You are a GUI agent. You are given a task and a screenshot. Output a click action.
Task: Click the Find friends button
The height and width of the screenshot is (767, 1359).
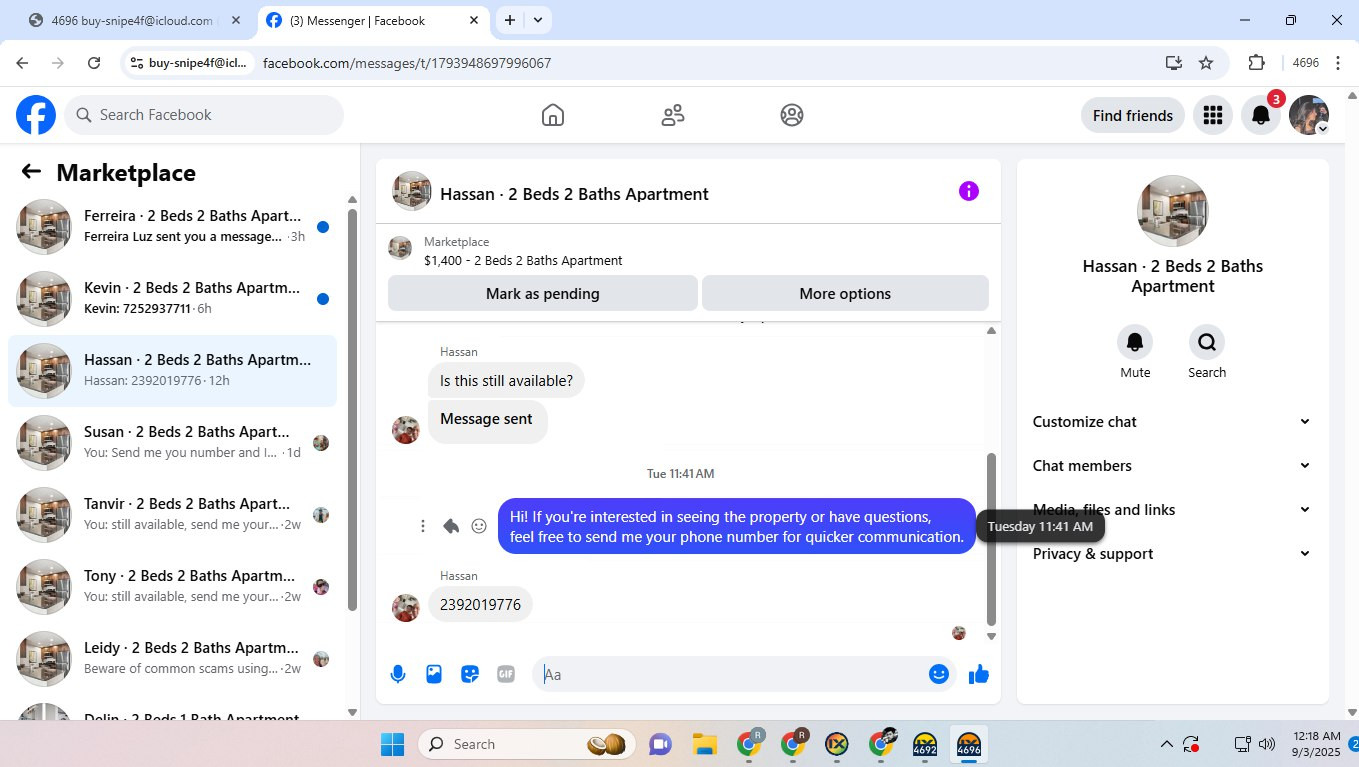click(1133, 115)
